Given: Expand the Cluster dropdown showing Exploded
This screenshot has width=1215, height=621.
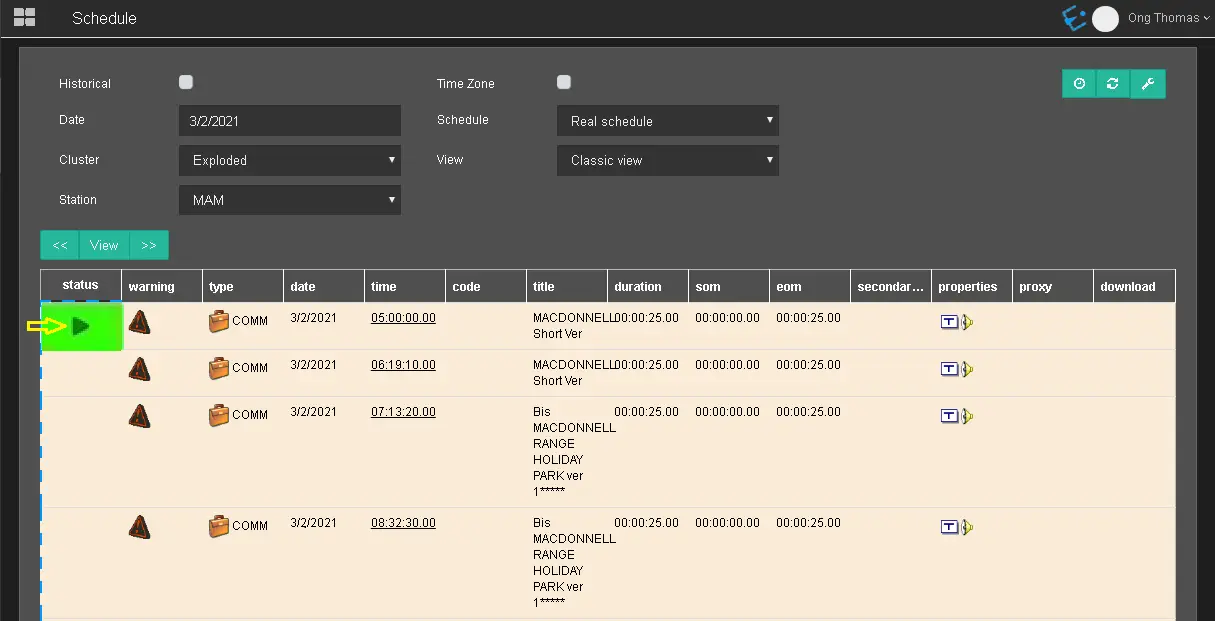Looking at the screenshot, I should (x=290, y=160).
